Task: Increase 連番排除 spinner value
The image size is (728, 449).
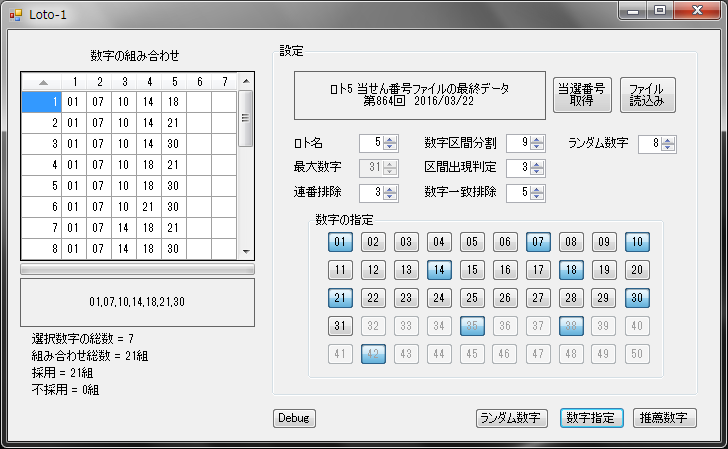Action: [x=390, y=189]
